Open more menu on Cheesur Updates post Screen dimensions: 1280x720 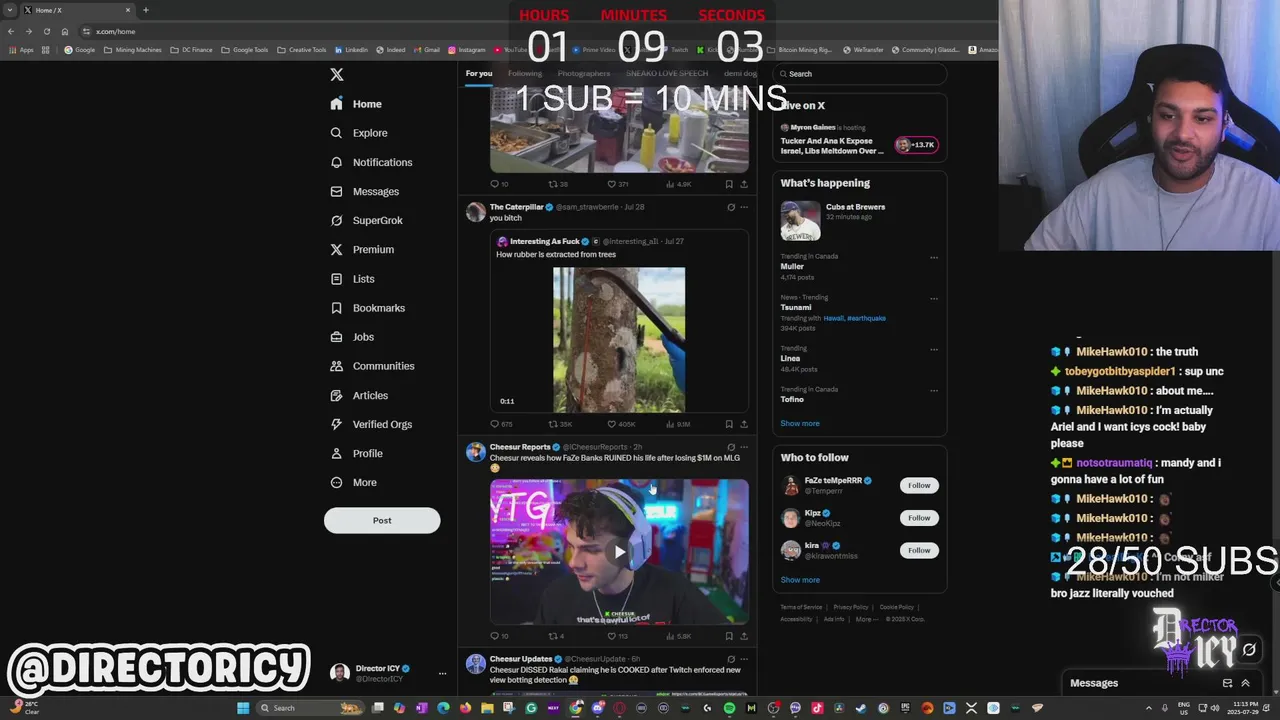pos(743,659)
